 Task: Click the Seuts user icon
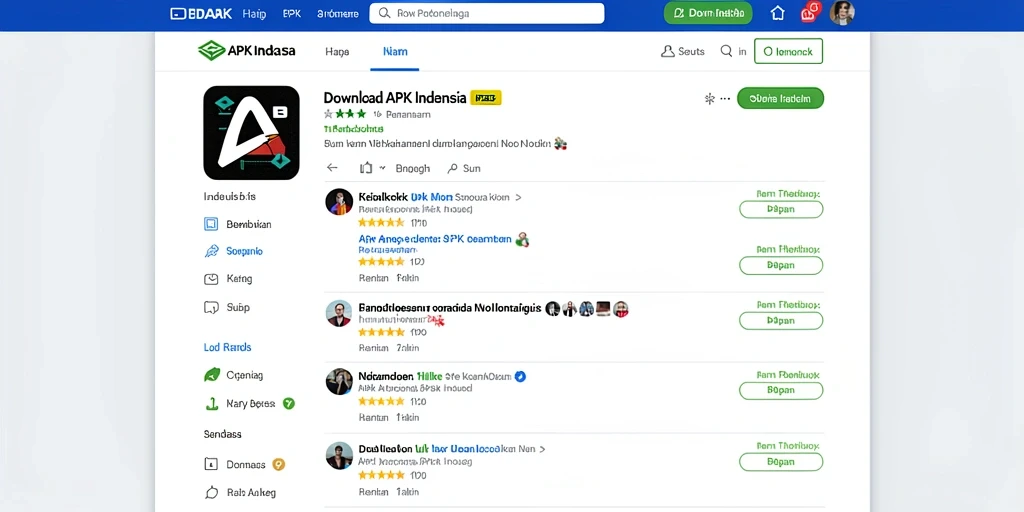click(667, 51)
